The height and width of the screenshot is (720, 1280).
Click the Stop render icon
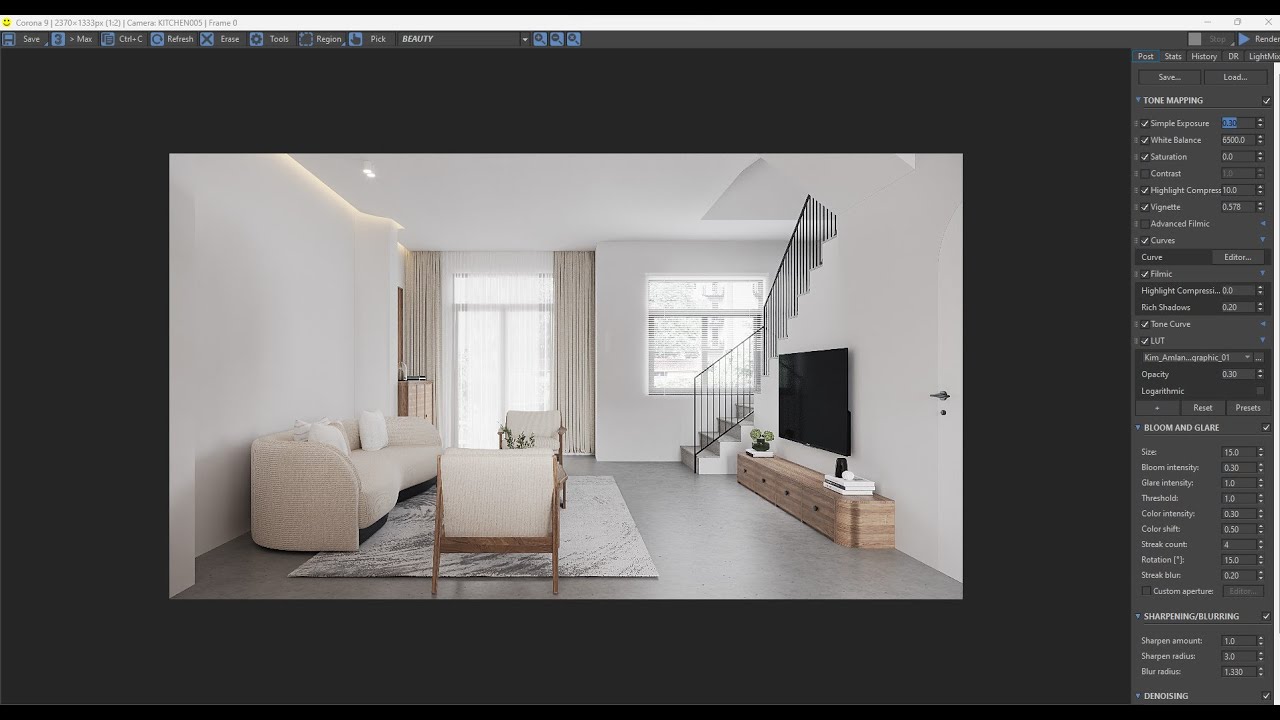[1195, 39]
